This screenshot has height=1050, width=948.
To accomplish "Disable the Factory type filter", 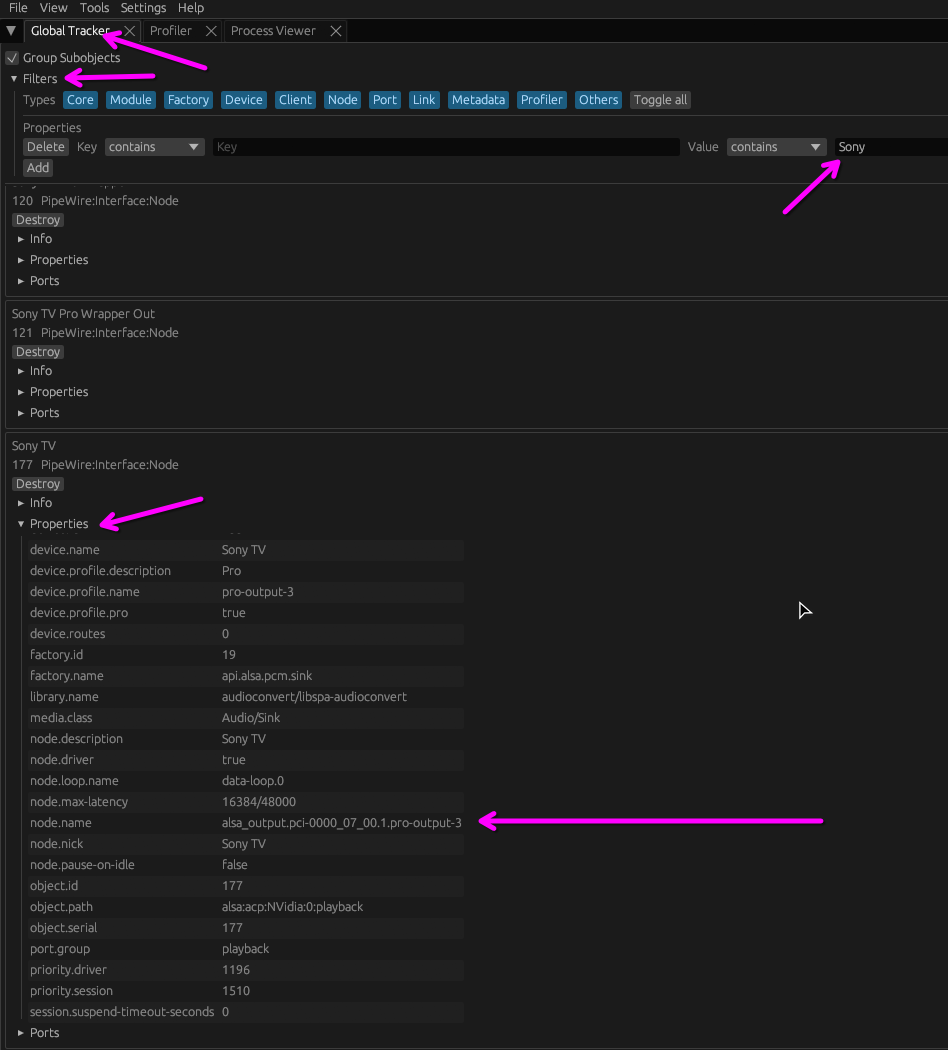I will [x=188, y=100].
